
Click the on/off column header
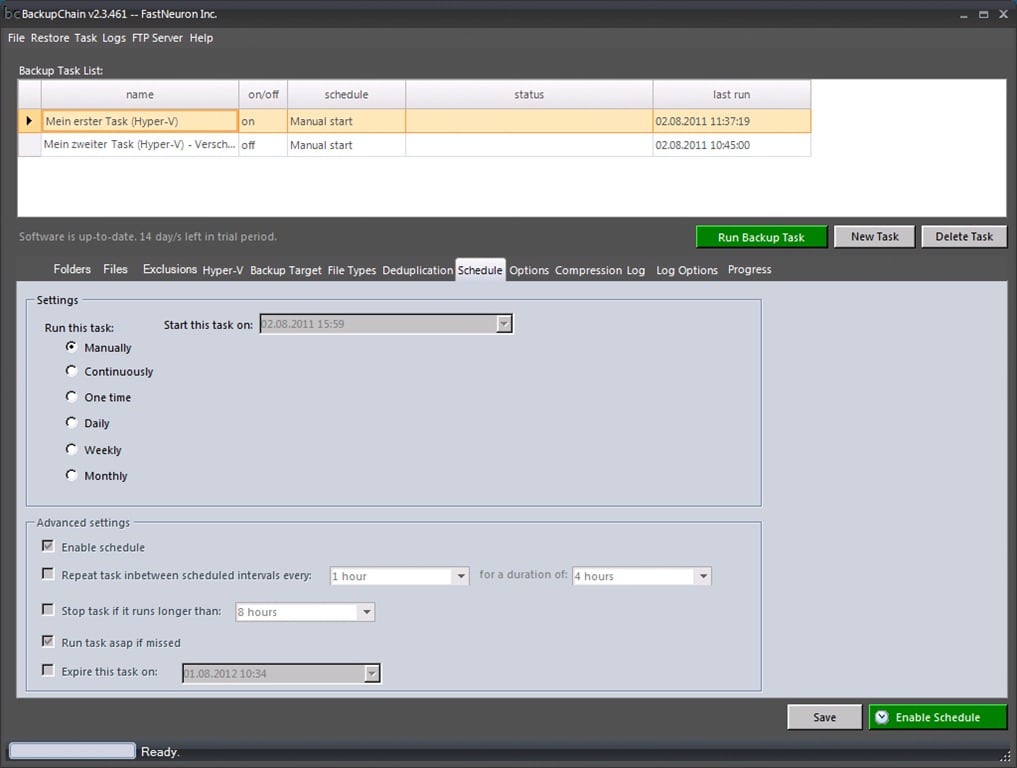point(263,94)
